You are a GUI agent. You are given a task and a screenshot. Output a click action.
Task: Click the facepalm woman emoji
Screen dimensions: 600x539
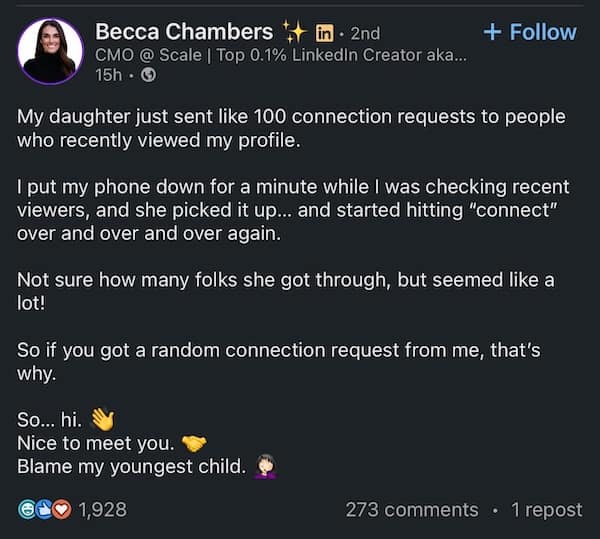point(266,466)
